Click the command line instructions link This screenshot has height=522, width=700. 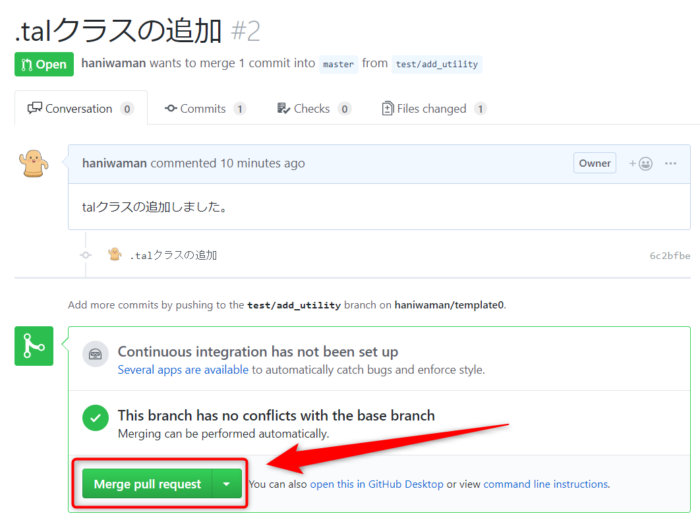coord(546,484)
